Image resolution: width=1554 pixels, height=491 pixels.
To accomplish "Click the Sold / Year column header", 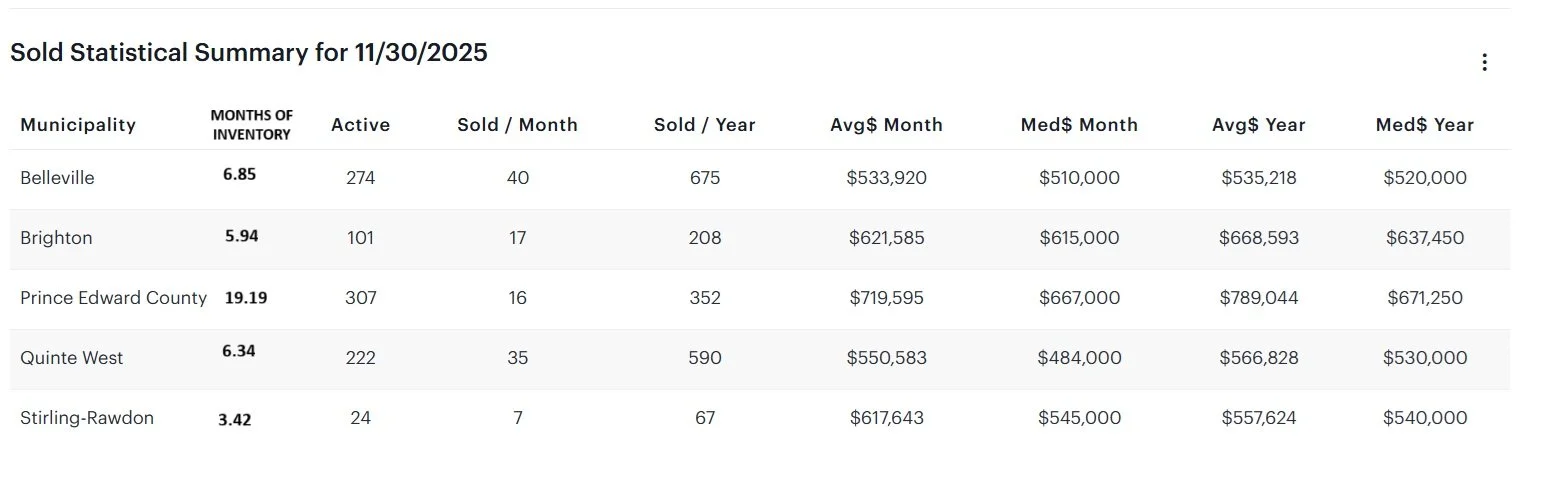I will pyautogui.click(x=705, y=125).
